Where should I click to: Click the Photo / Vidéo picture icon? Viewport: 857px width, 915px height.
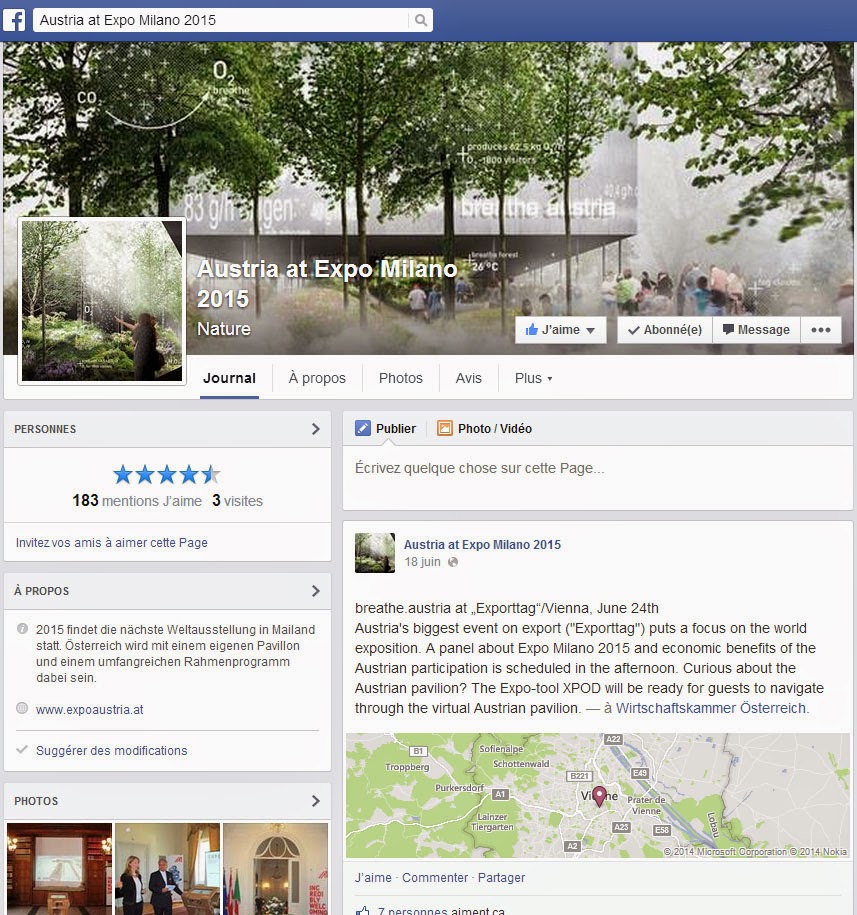point(445,428)
